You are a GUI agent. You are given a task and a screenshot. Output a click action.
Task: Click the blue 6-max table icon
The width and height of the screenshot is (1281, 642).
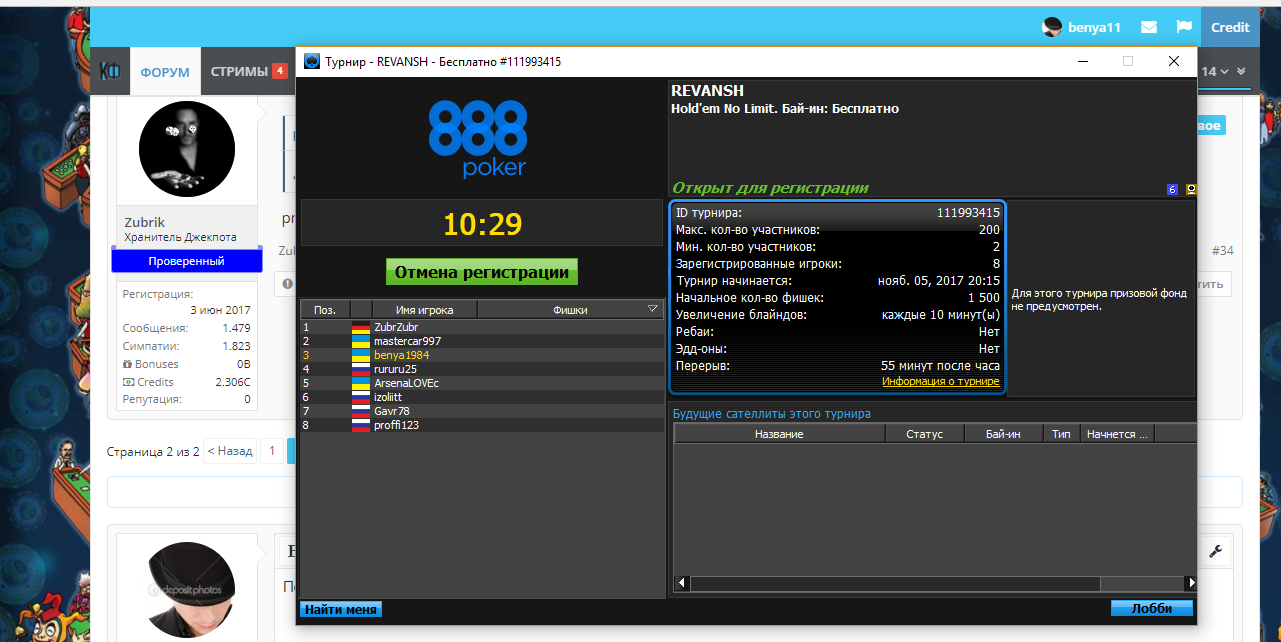(1172, 189)
